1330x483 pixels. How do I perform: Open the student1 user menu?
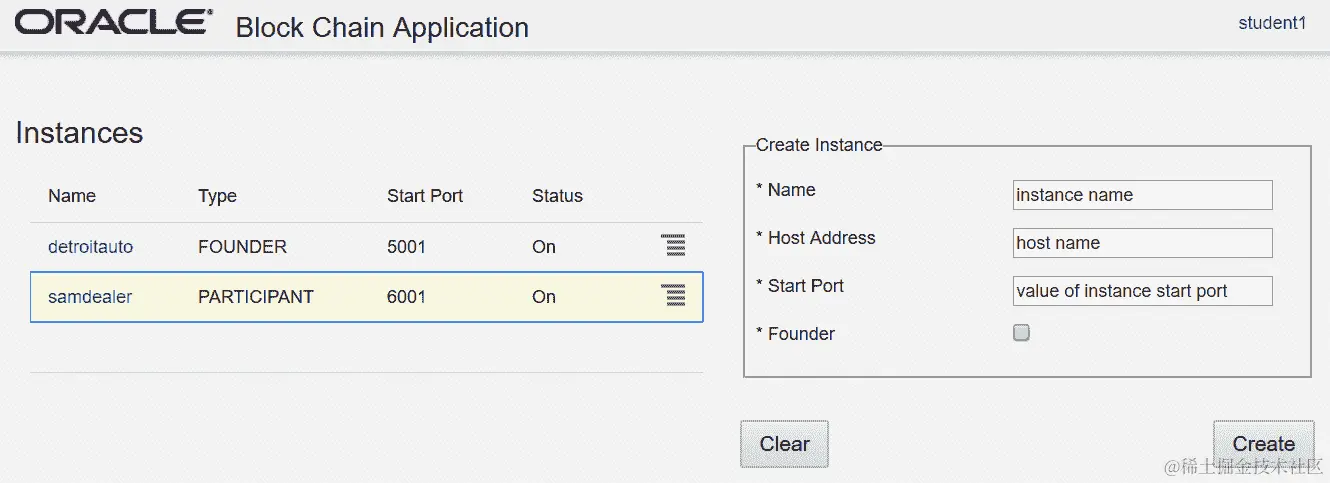[1272, 23]
